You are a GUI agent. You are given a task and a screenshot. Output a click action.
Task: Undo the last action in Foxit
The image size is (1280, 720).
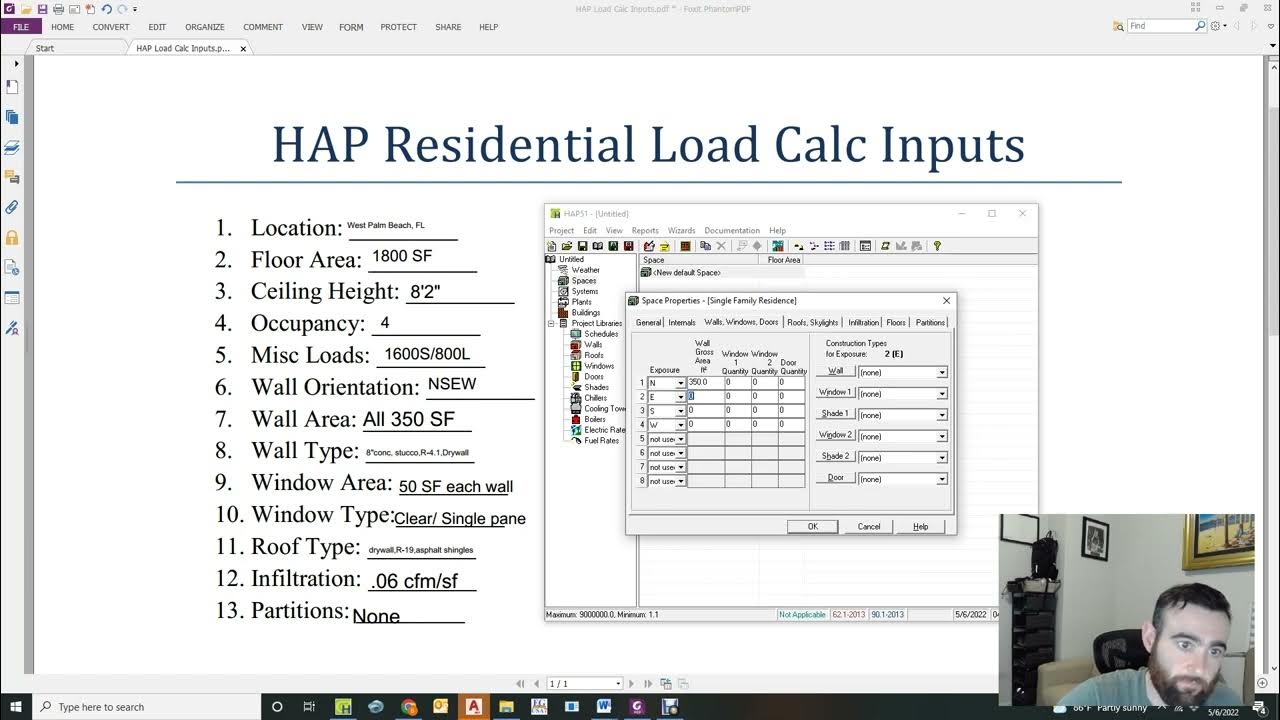click(x=106, y=9)
